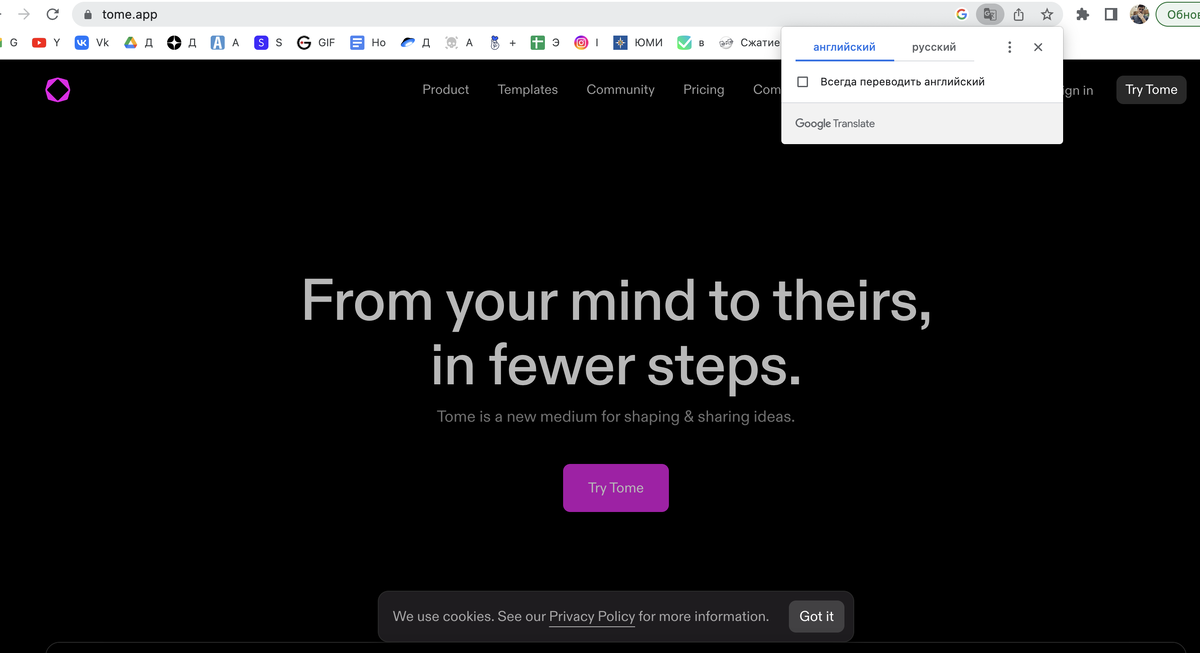Enable Всегда переводить английский checkbox
This screenshot has width=1200, height=653.
pyautogui.click(x=803, y=82)
